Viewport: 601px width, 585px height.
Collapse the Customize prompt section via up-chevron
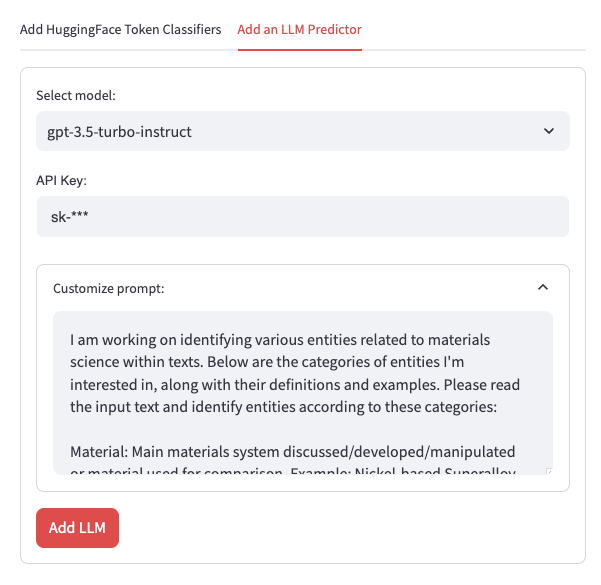543,288
